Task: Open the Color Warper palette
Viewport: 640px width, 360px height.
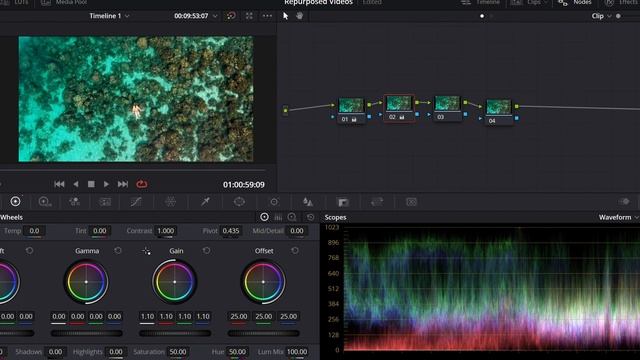Action: (170, 202)
